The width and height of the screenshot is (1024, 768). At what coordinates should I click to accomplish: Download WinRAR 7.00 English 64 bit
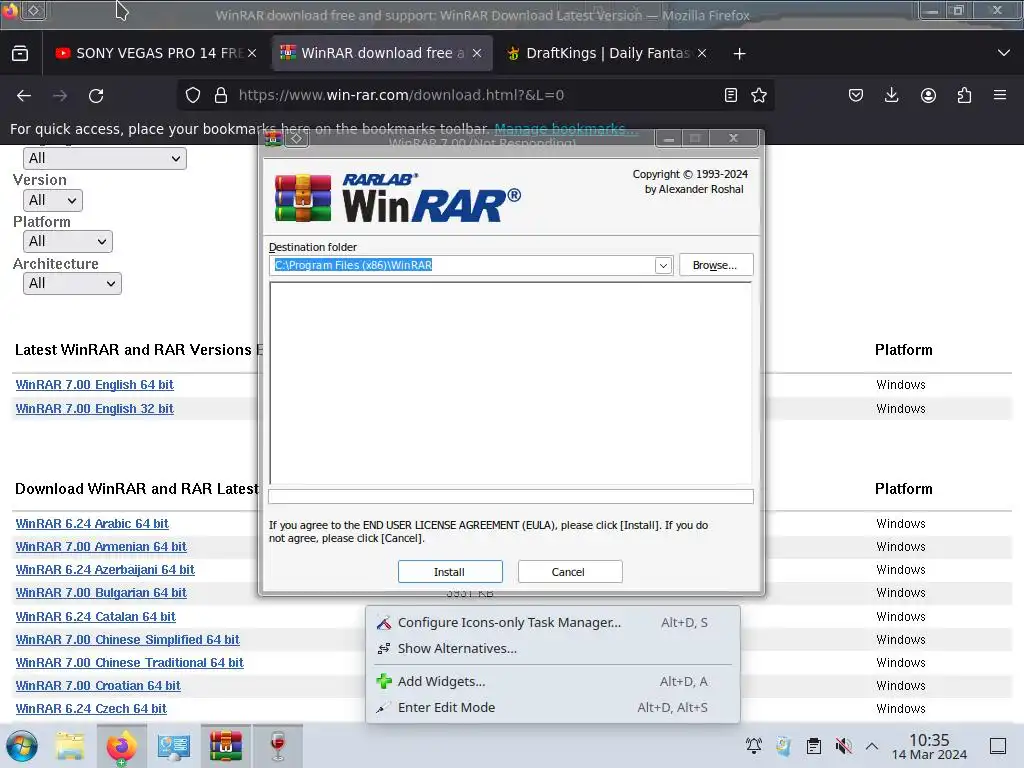tap(95, 385)
